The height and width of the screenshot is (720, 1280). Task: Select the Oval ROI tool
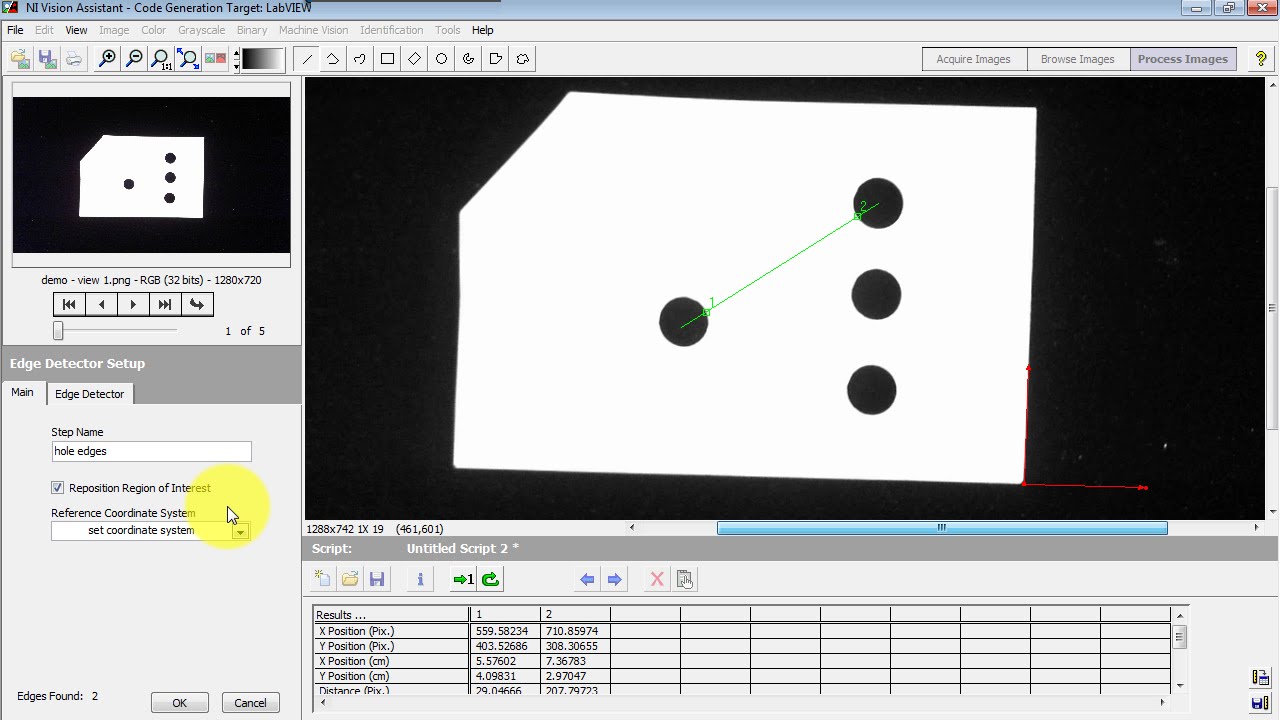coord(441,59)
